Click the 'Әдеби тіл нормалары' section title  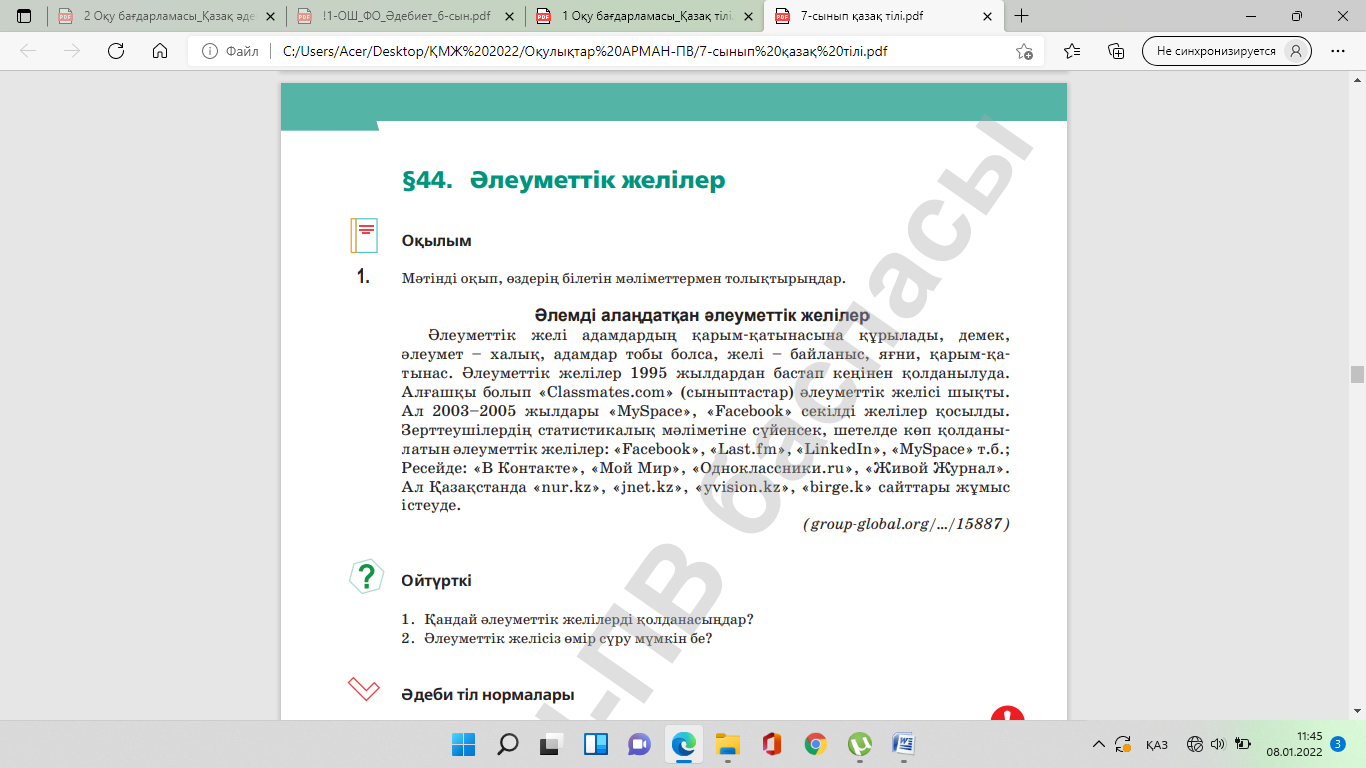[487, 694]
